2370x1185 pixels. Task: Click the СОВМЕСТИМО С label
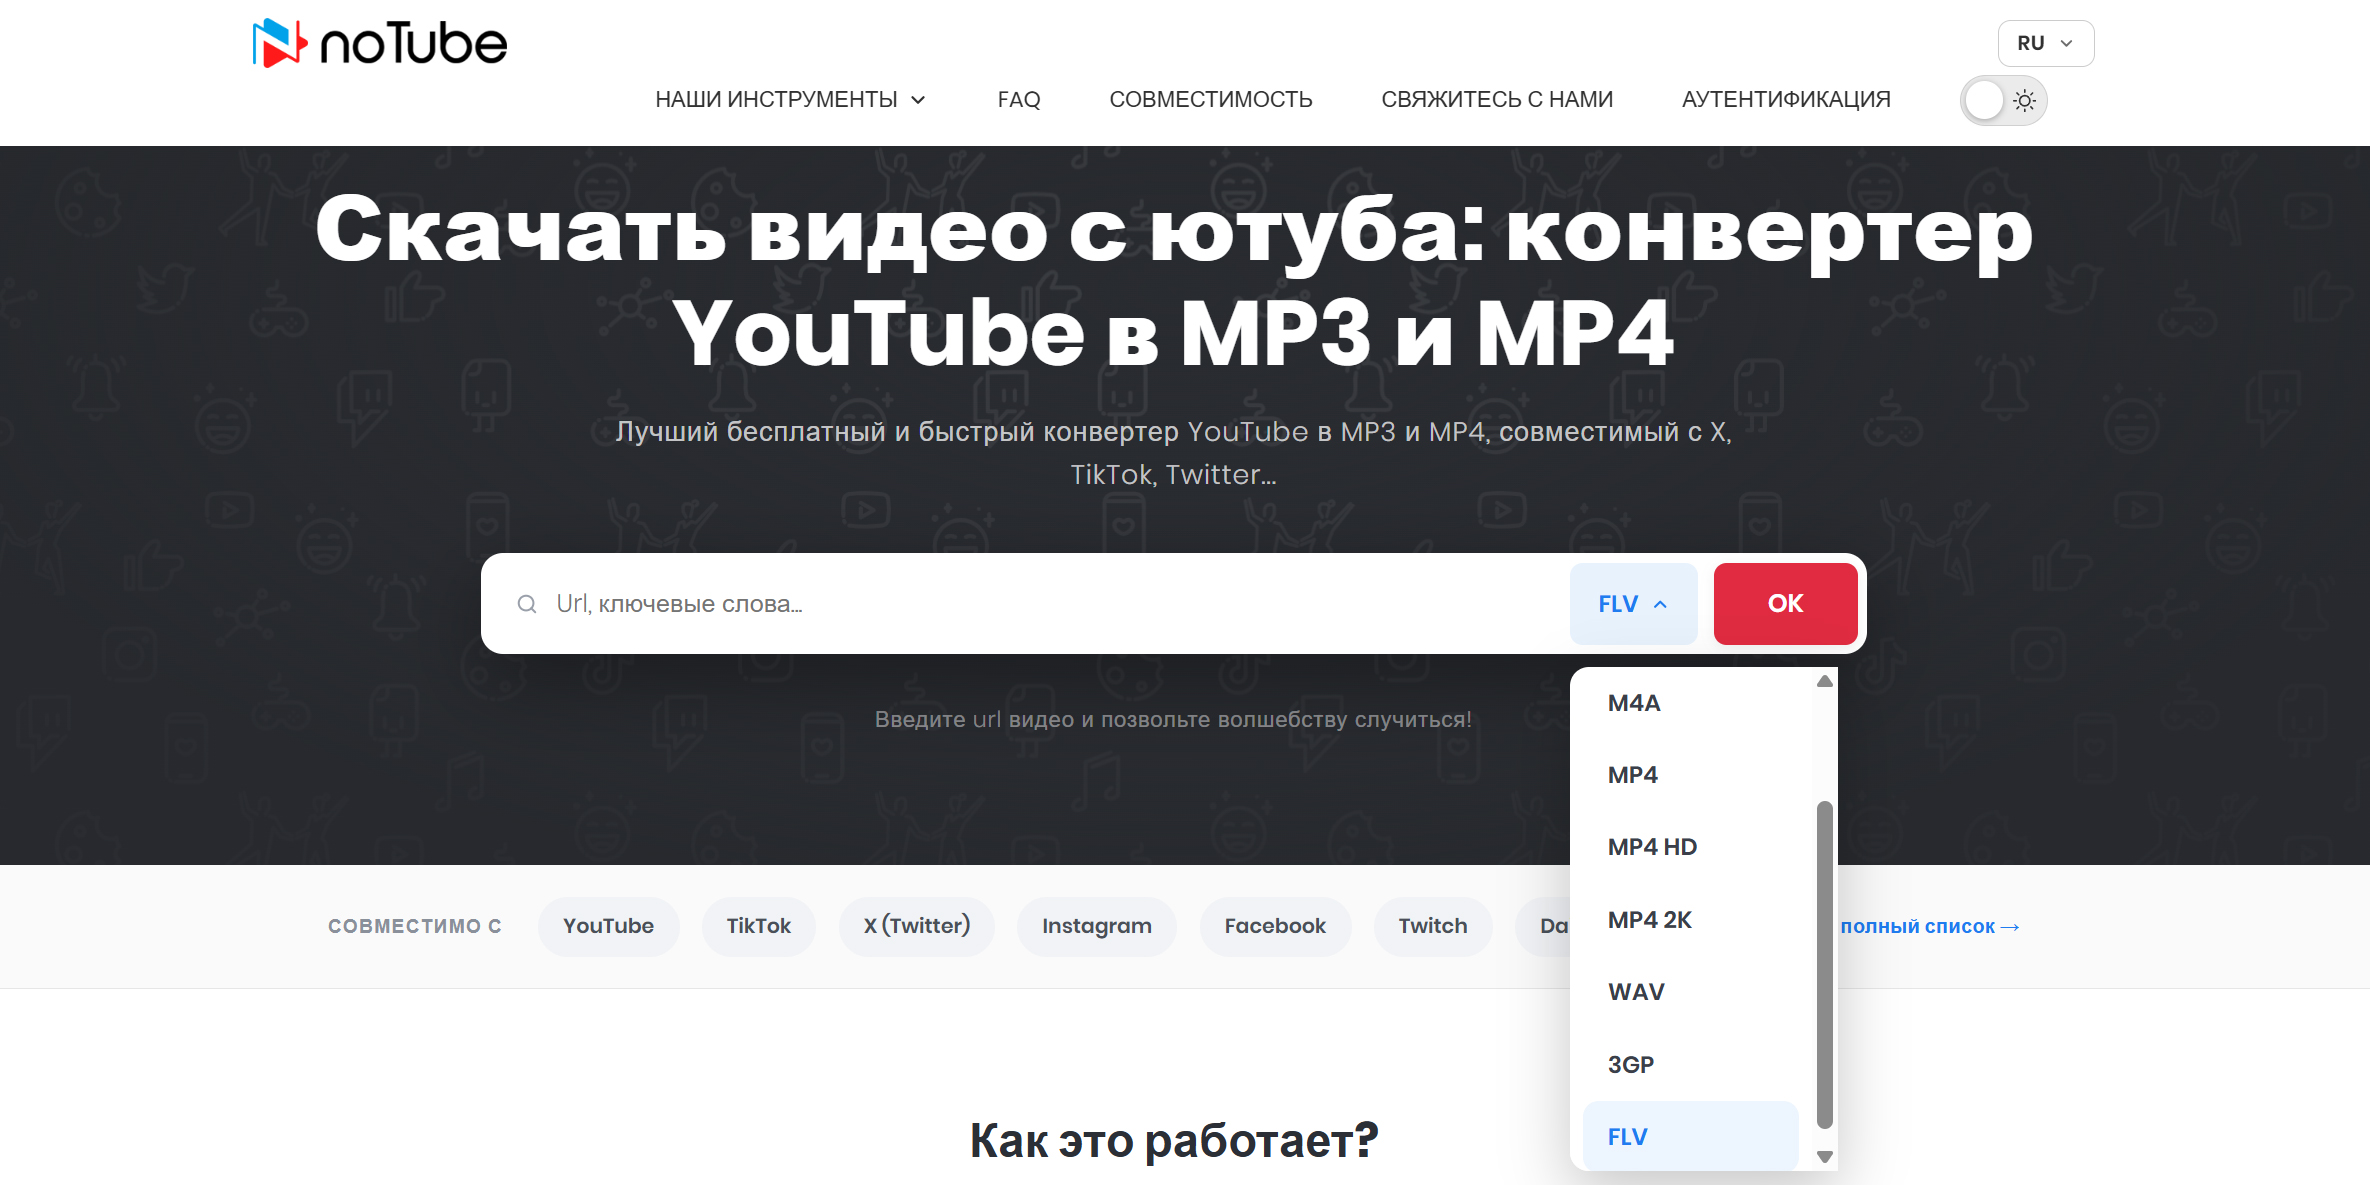click(415, 926)
